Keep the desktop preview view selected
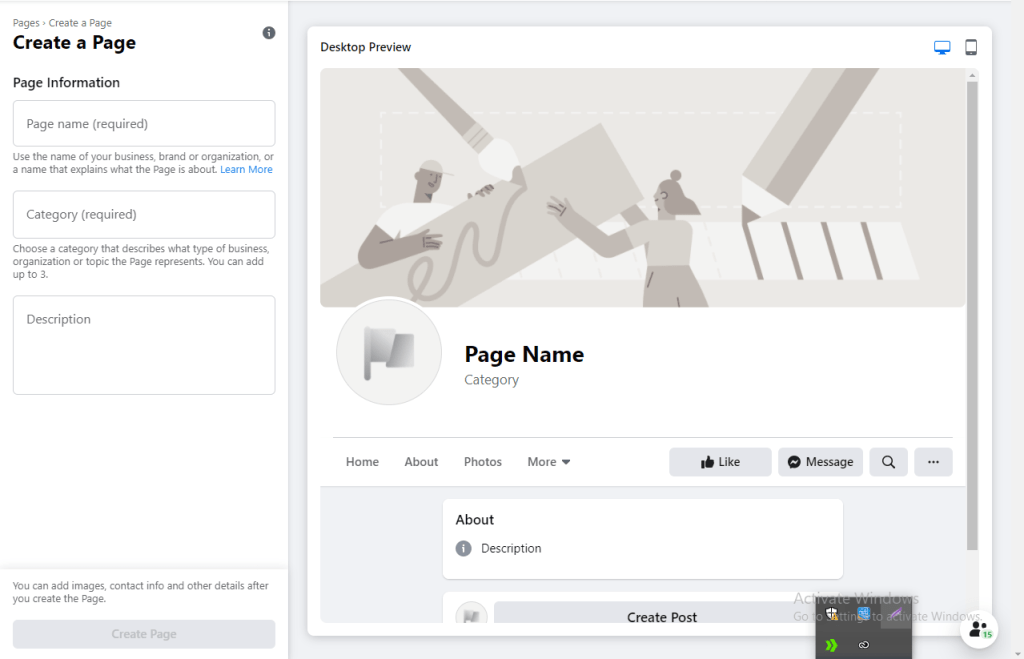 [x=941, y=46]
